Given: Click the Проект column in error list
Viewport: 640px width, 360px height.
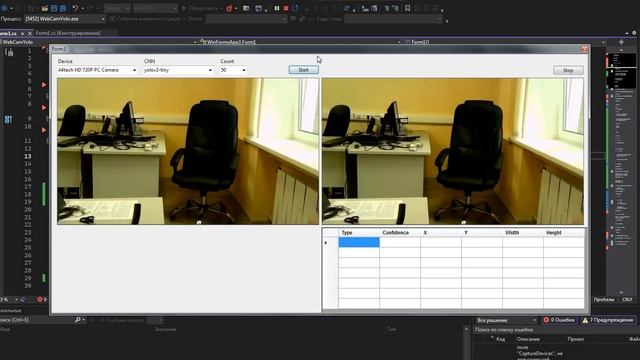Looking at the screenshot, I should [576, 339].
